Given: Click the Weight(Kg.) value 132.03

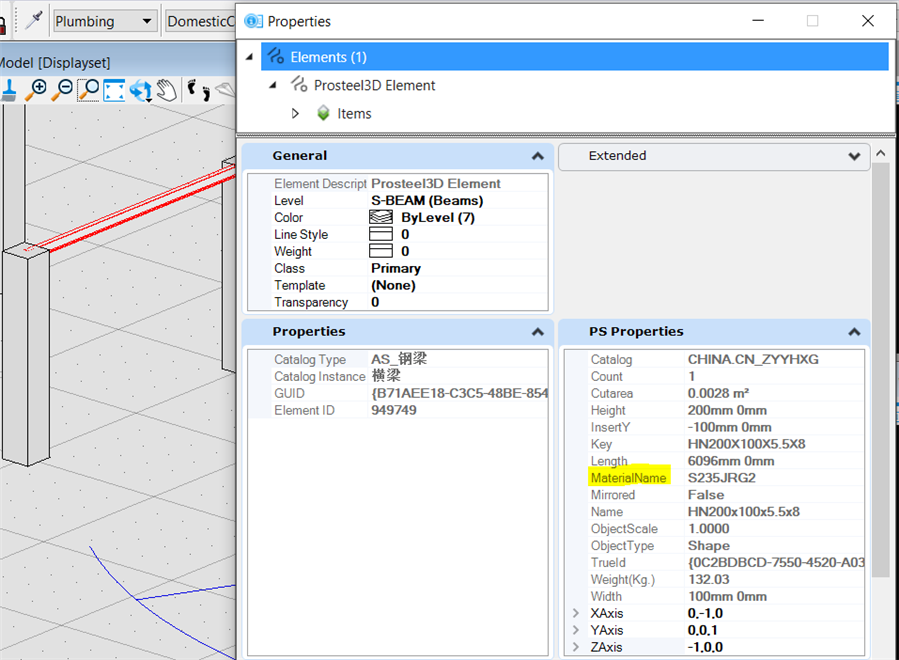Looking at the screenshot, I should pyautogui.click(x=709, y=579).
